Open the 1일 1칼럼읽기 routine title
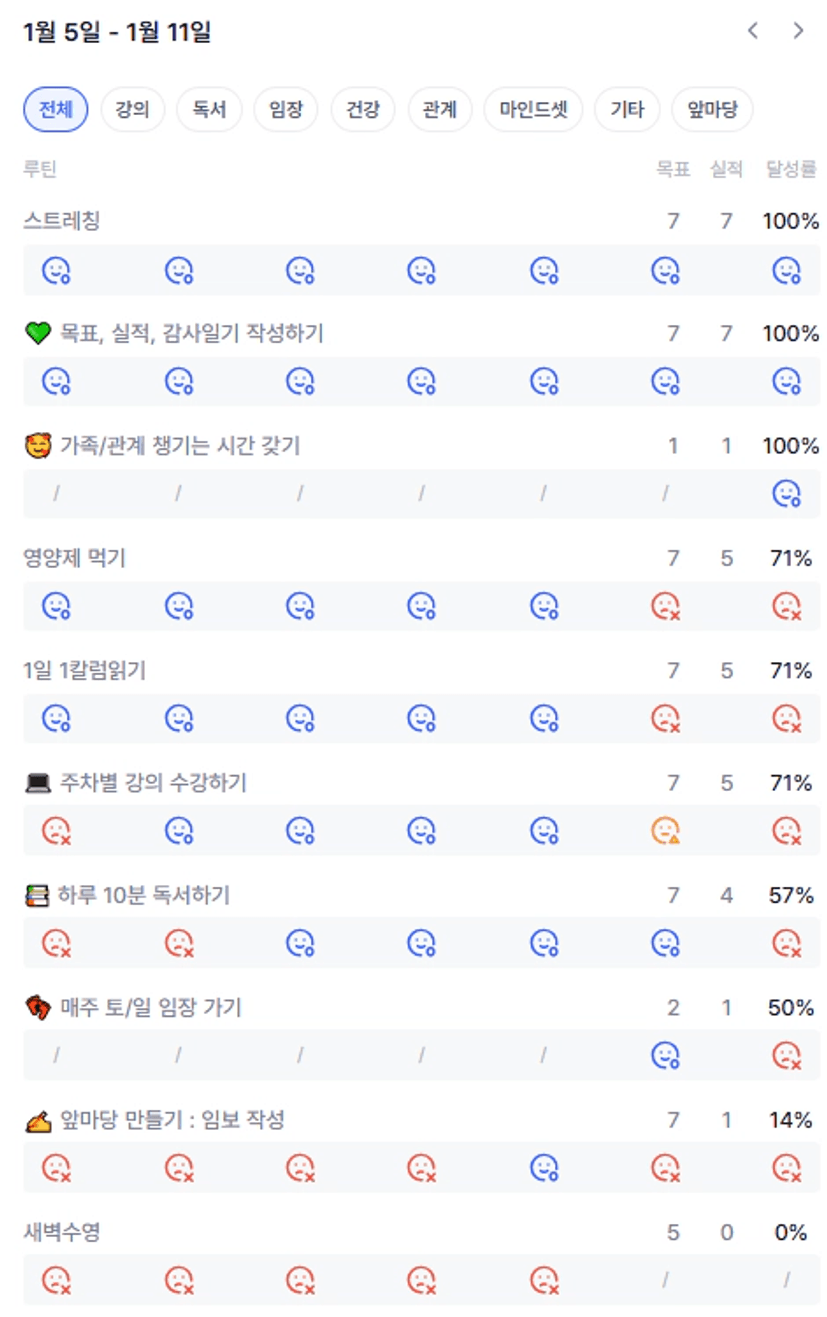 pyautogui.click(x=85, y=670)
